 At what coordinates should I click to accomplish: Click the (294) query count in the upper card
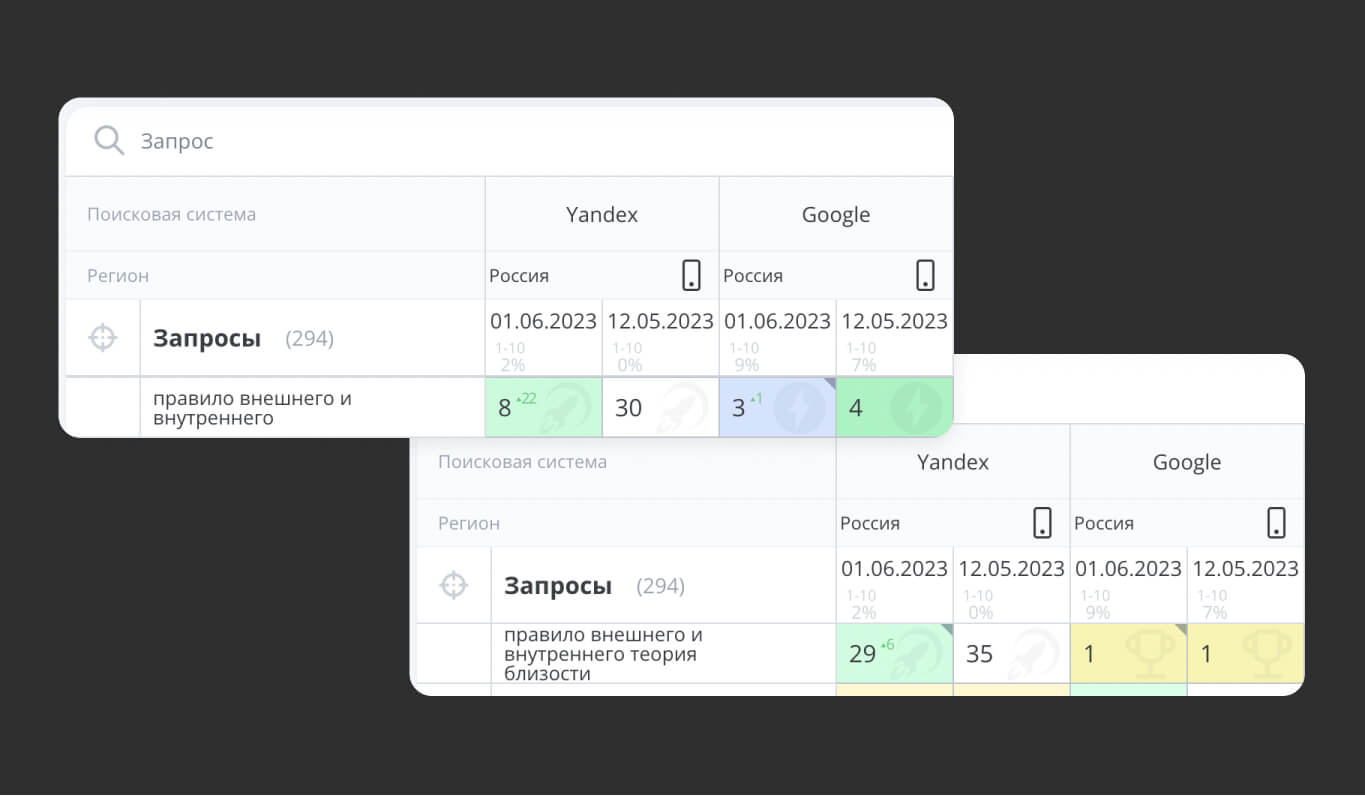tap(309, 339)
